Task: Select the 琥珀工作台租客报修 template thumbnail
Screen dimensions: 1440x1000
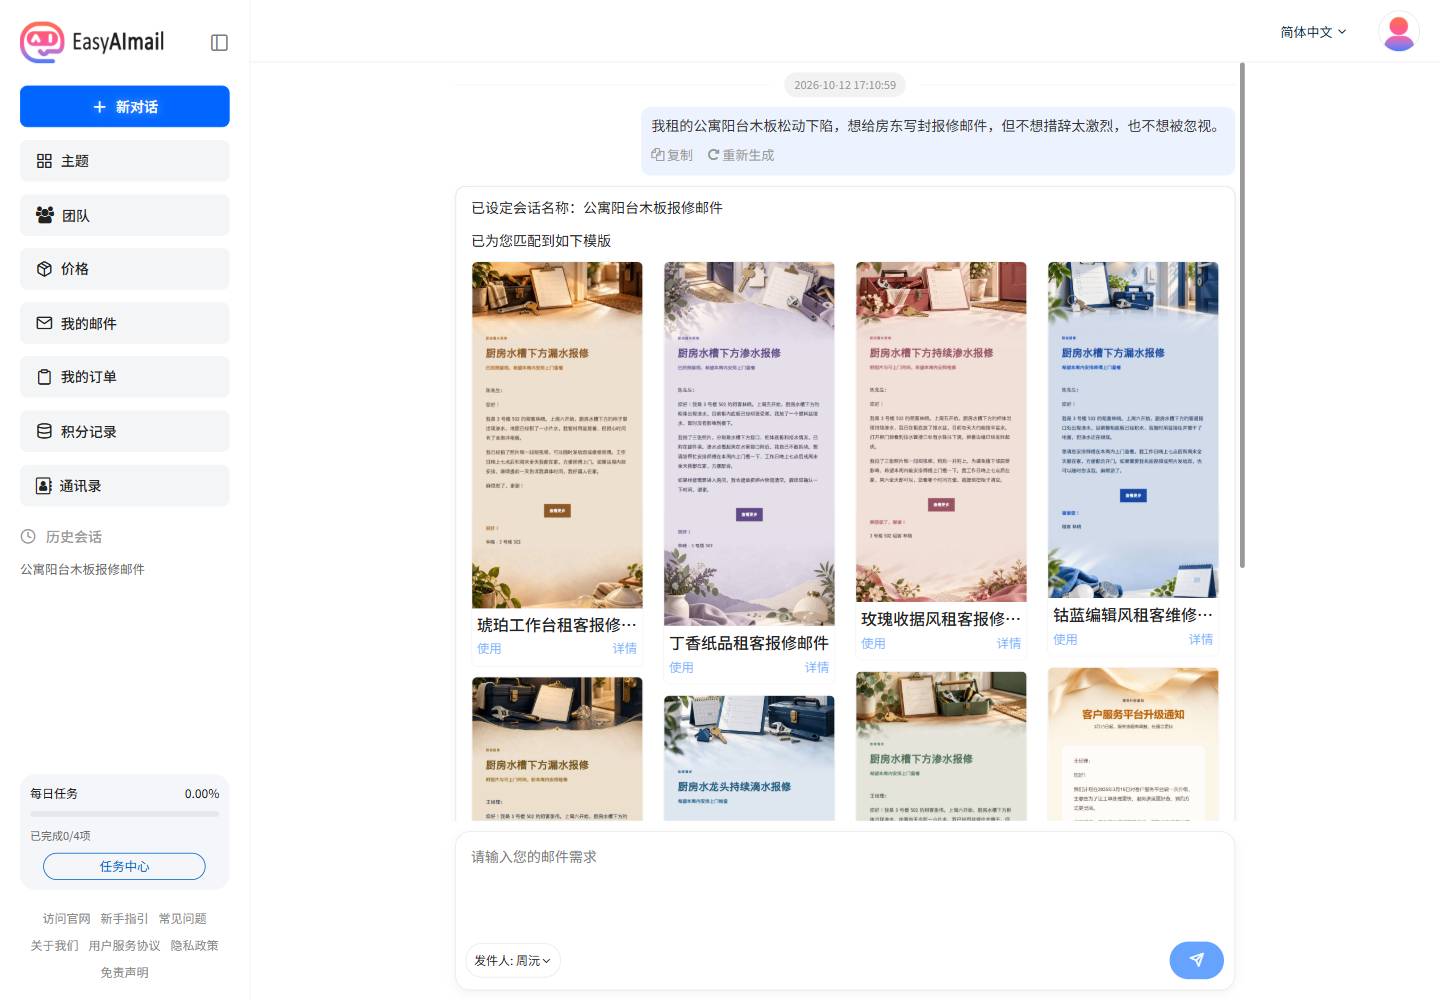Action: click(557, 435)
